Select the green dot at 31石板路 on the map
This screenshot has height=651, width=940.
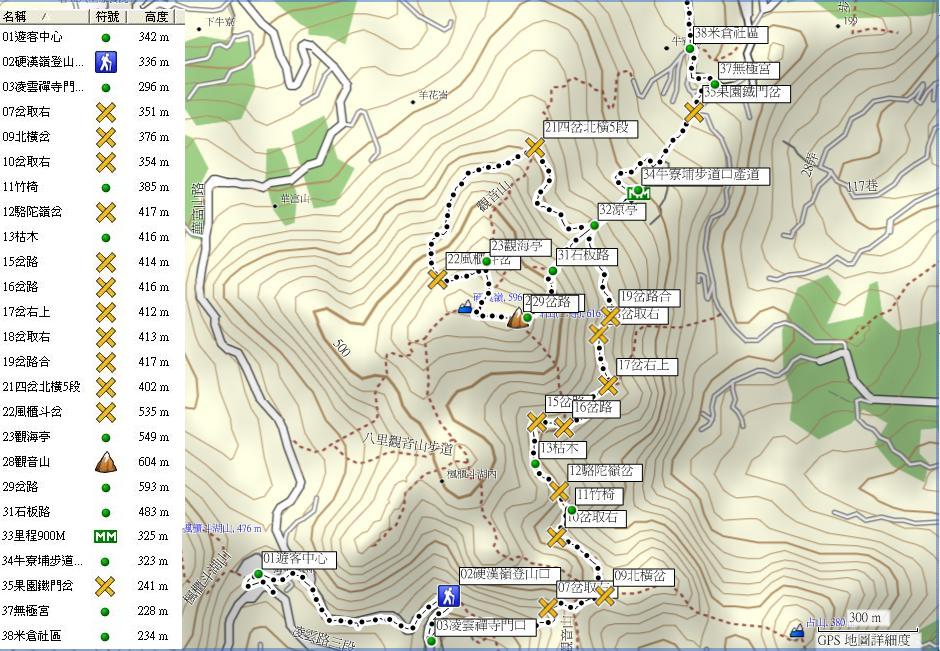[x=553, y=271]
